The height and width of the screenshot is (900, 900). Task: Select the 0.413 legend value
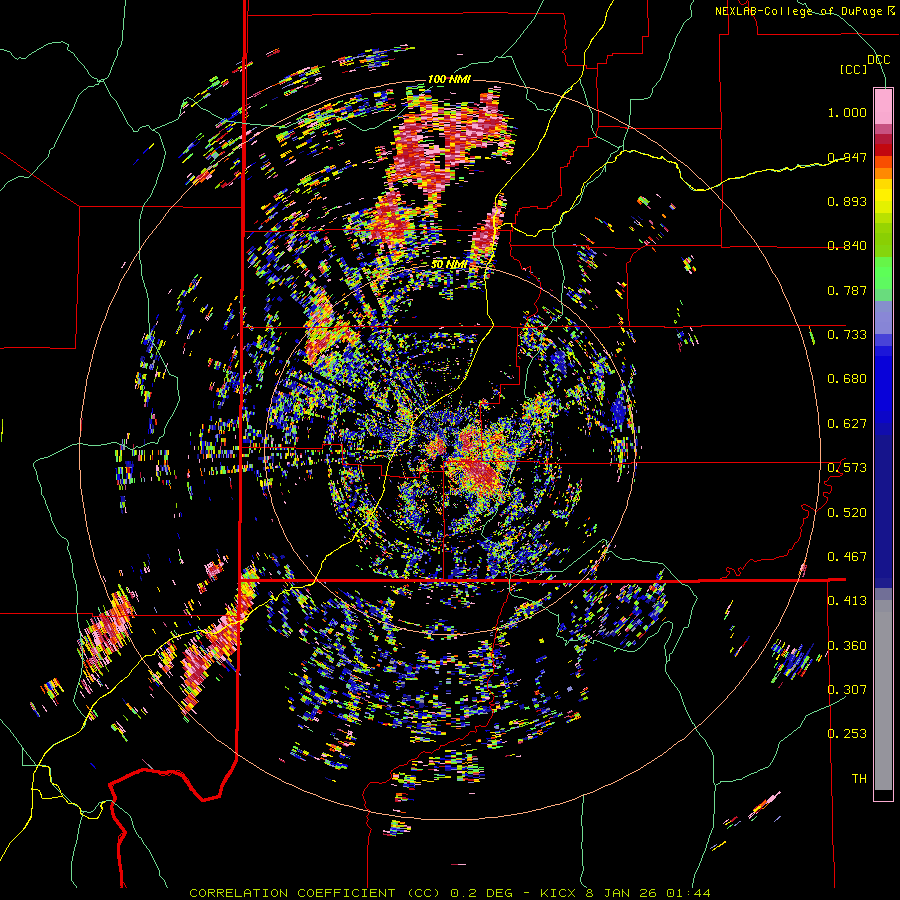click(847, 601)
